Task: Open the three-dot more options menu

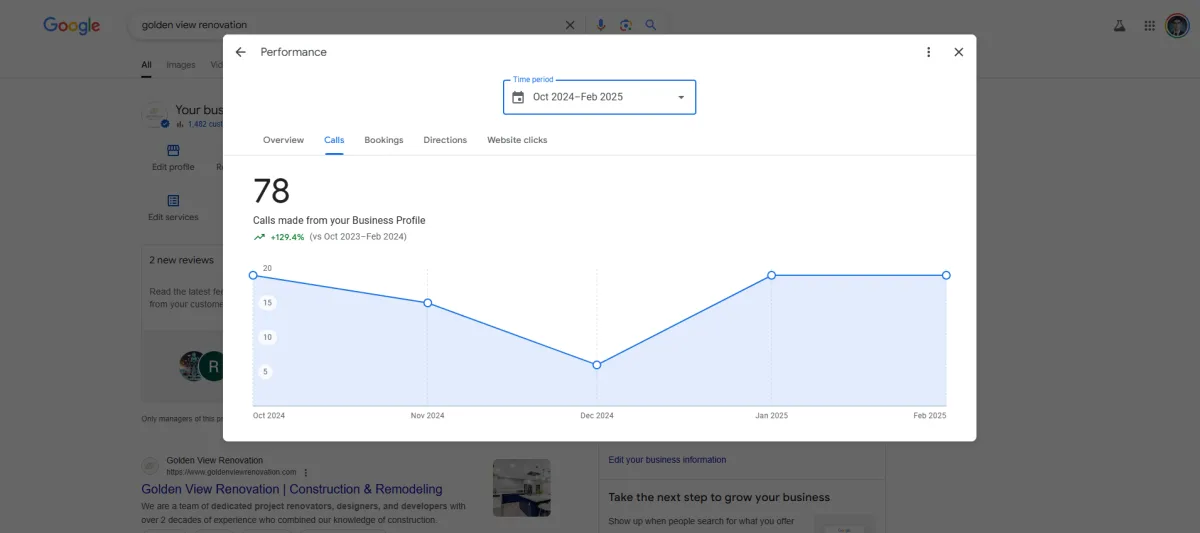Action: coord(928,52)
